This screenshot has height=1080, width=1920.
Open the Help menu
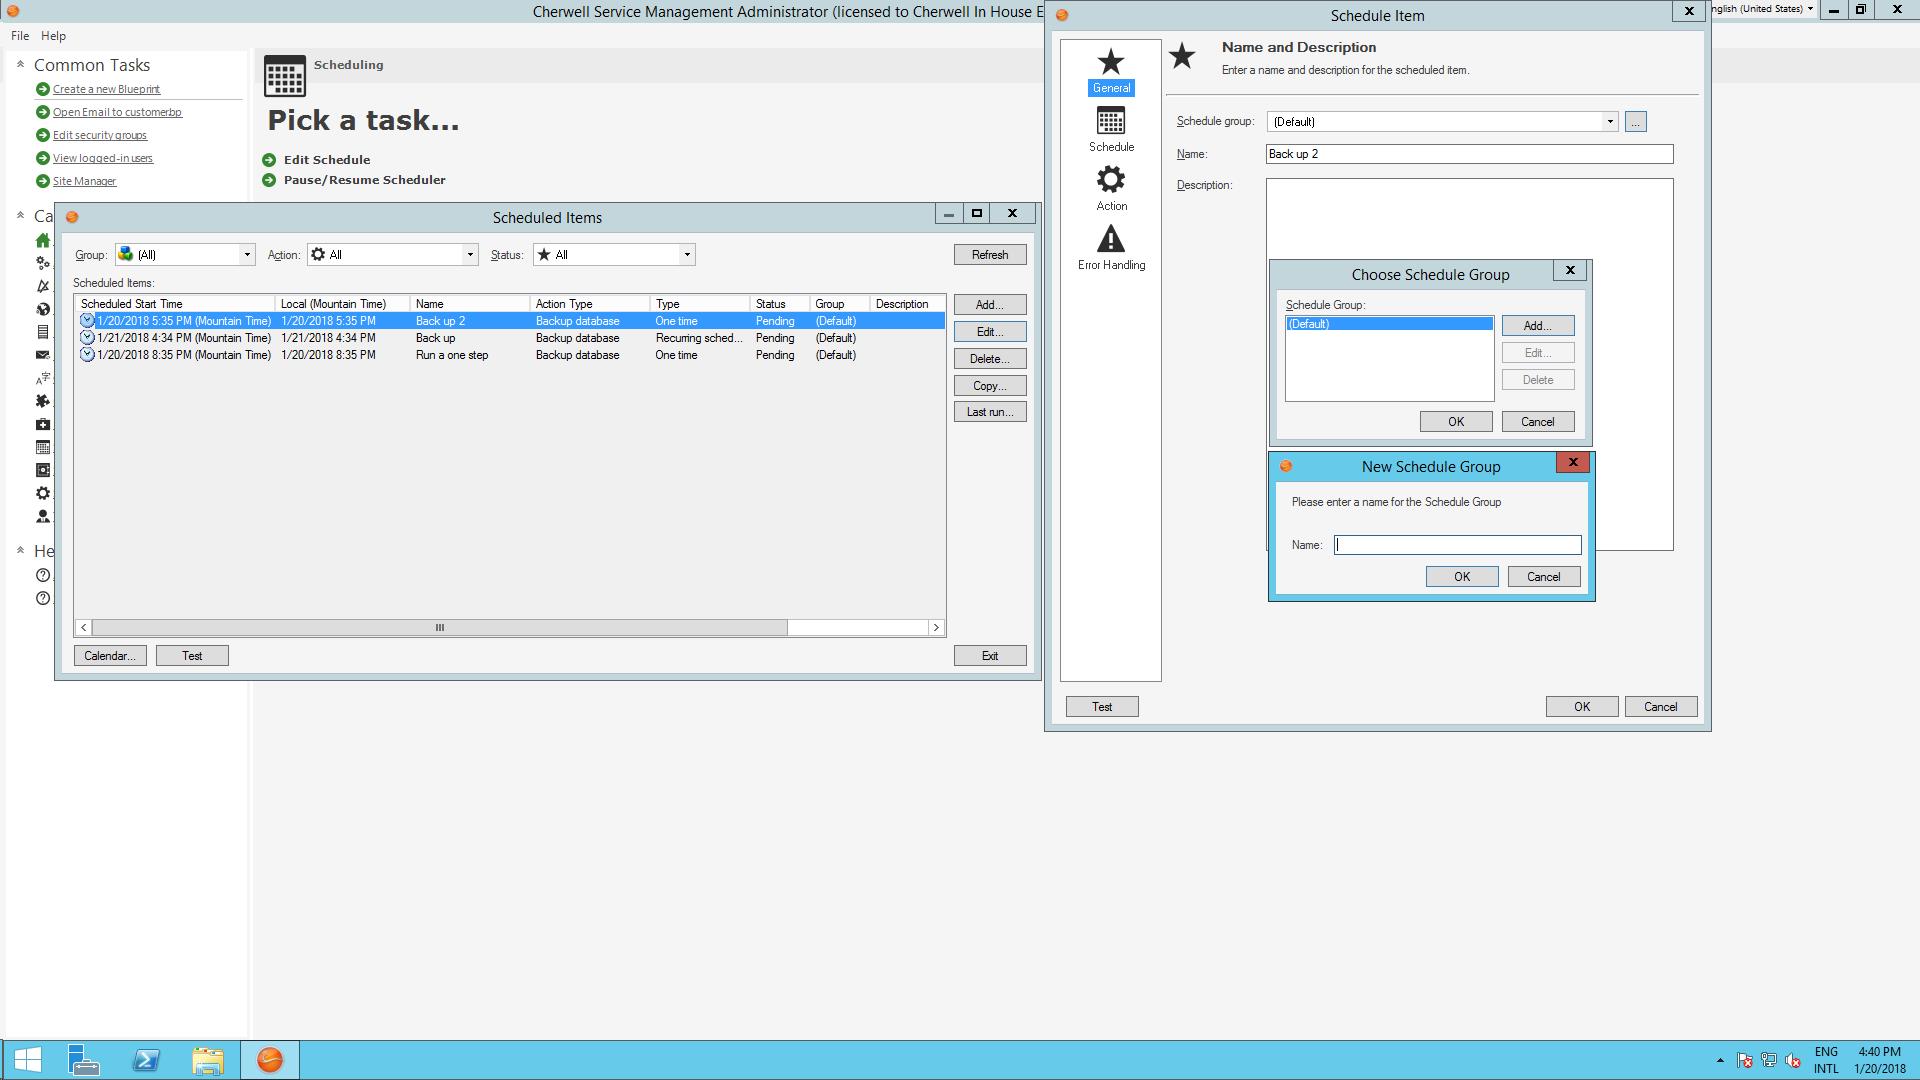(53, 36)
